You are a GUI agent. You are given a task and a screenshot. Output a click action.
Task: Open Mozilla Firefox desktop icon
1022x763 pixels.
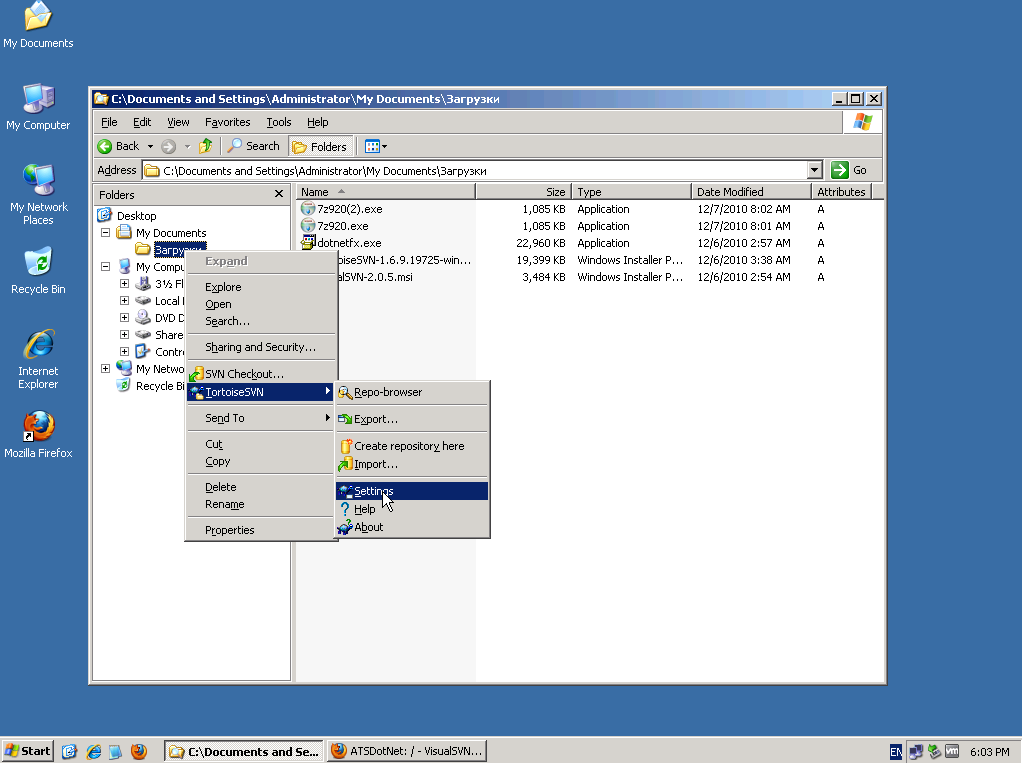[38, 435]
